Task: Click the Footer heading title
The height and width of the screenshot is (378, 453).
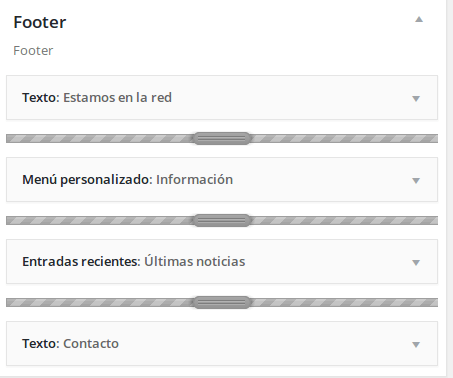Action: 40,22
